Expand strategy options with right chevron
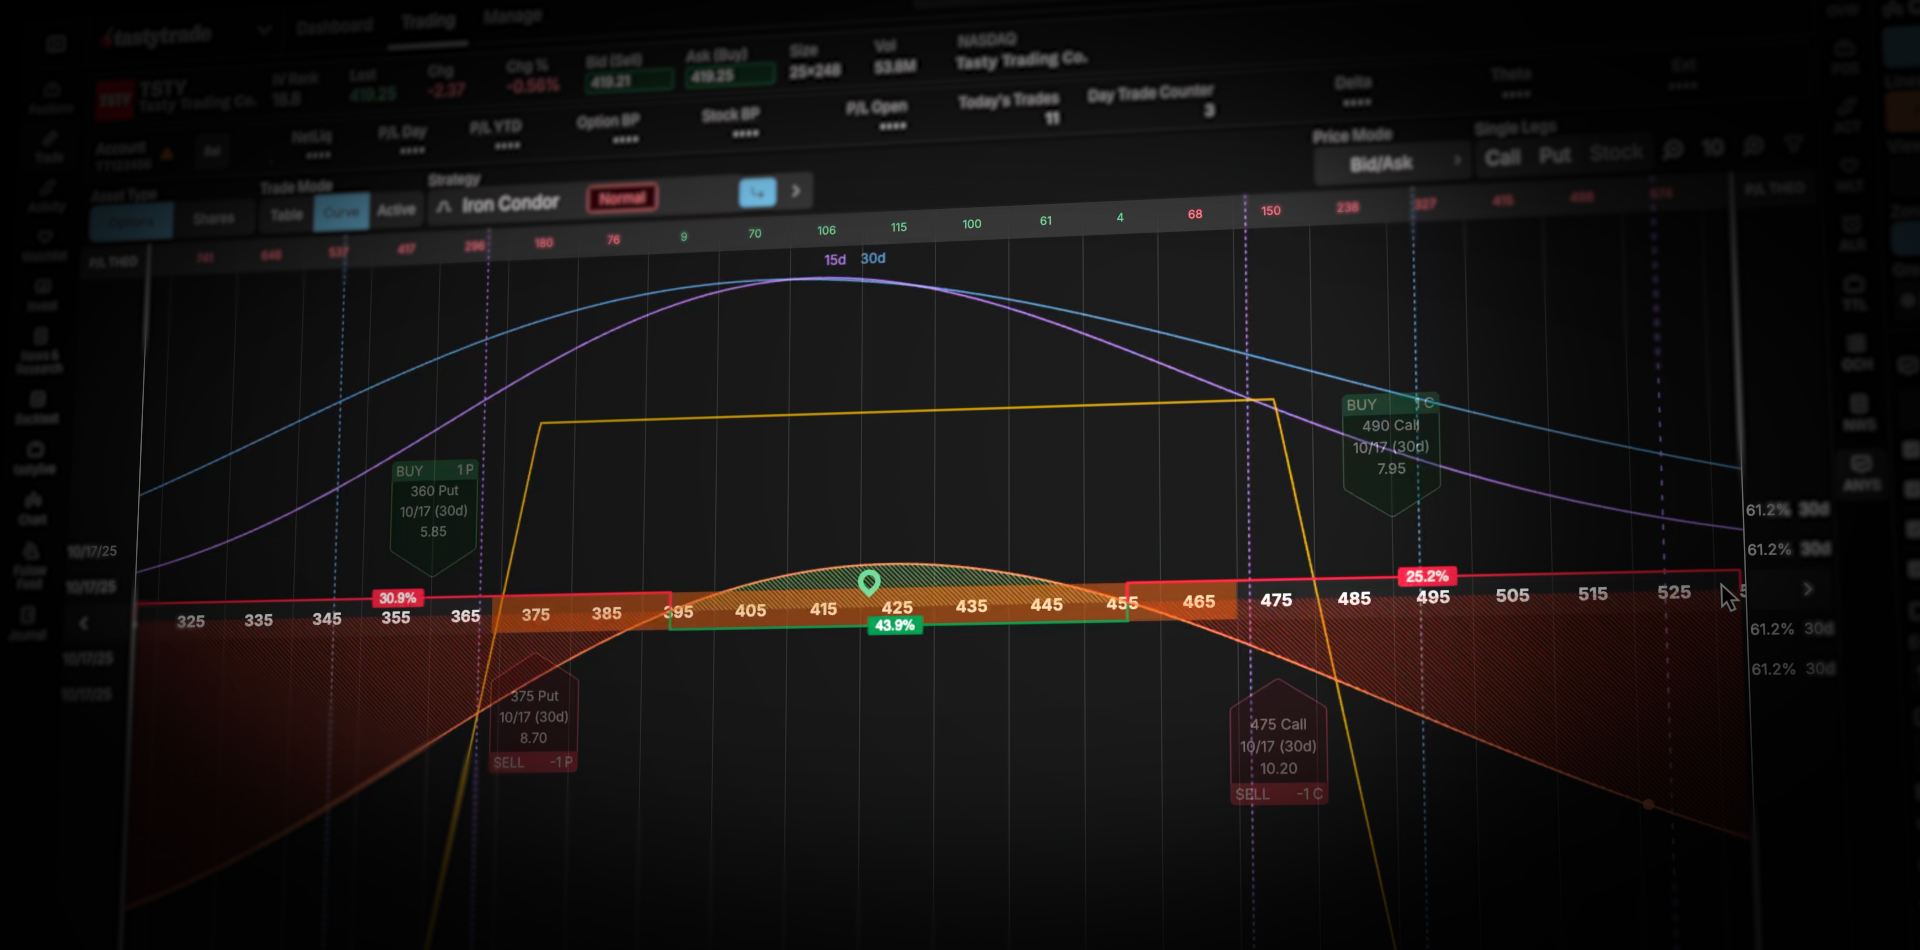This screenshot has width=1920, height=950. tap(796, 190)
